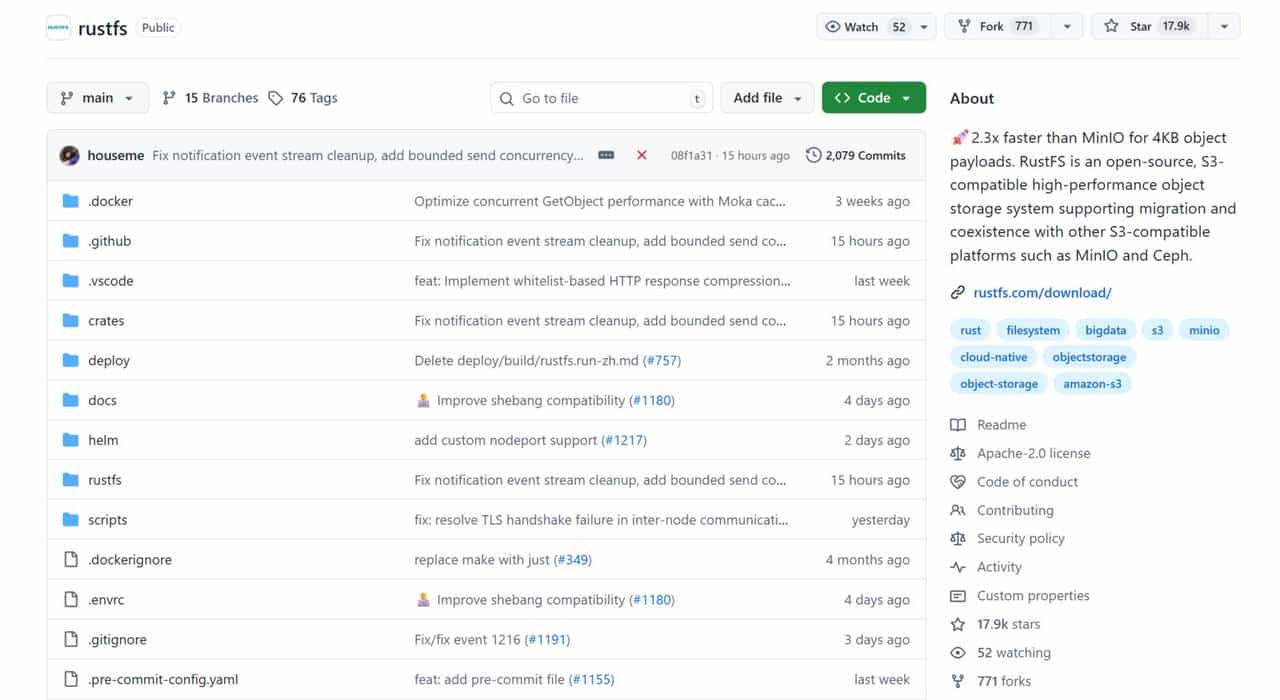Open the 15 Branches view
1280x700 pixels.
pos(209,97)
